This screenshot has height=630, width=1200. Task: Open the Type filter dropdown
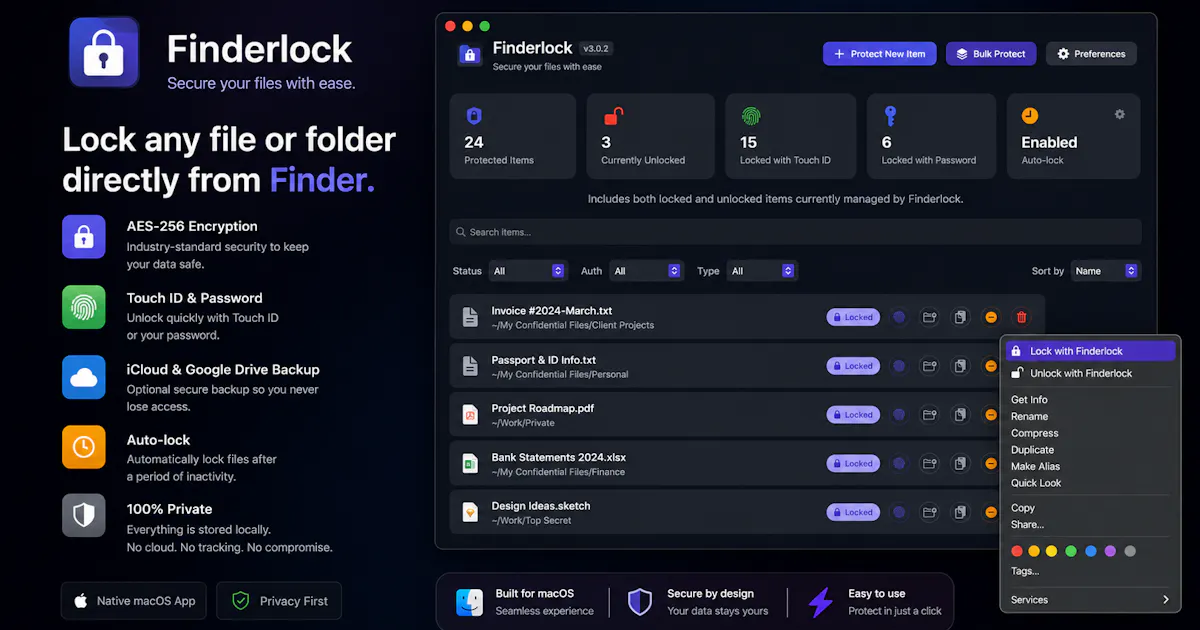click(762, 271)
